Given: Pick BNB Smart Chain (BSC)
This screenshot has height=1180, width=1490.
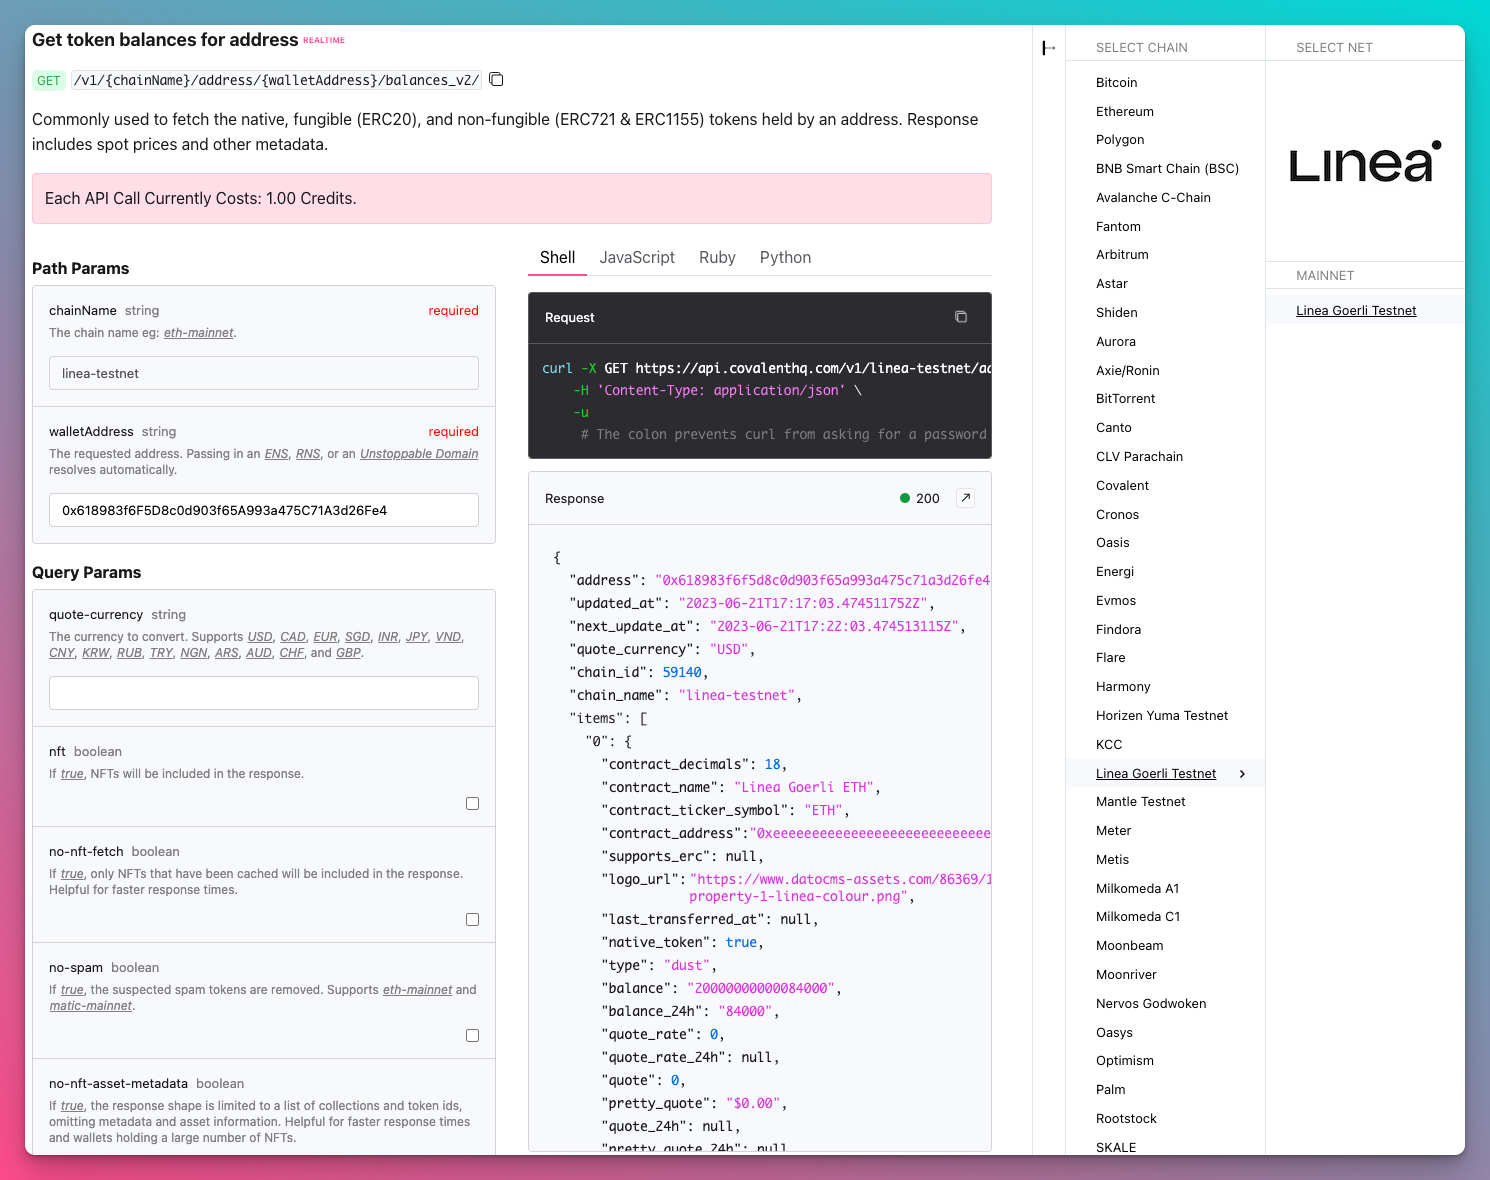Looking at the screenshot, I should click(1167, 169).
